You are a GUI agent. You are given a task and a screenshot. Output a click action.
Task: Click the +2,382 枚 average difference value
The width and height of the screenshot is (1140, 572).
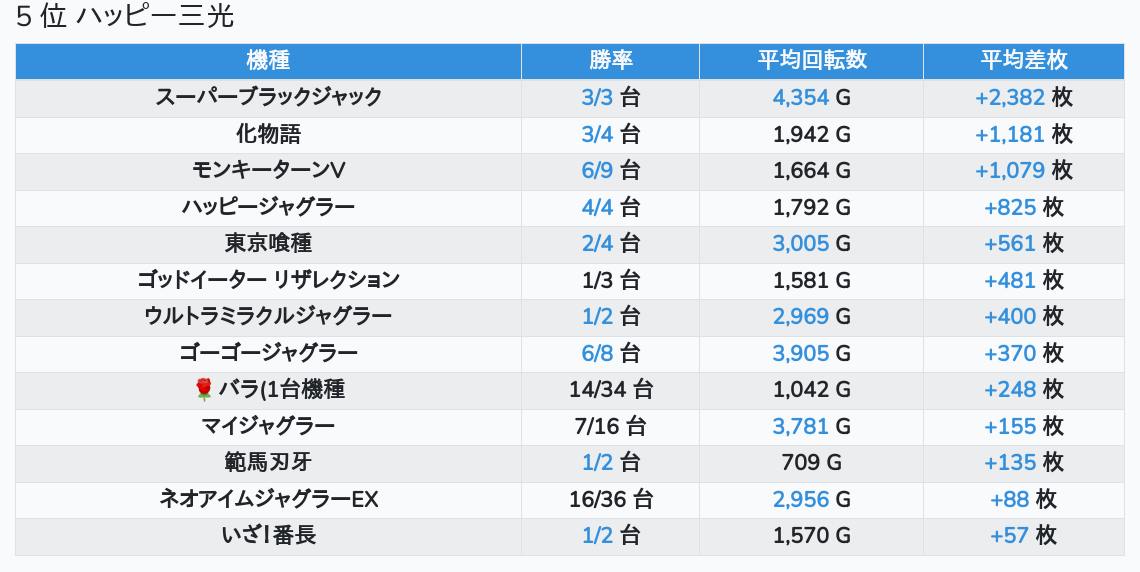[1023, 98]
